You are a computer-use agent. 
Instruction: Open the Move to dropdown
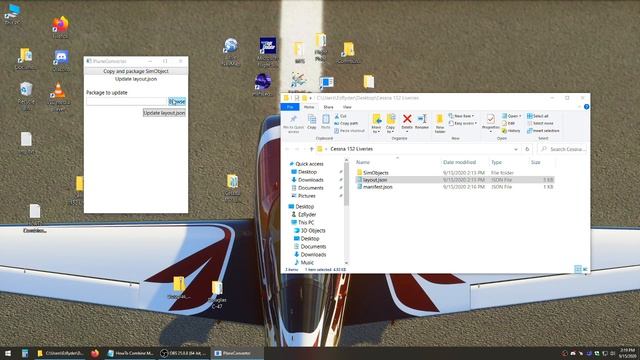pos(376,123)
